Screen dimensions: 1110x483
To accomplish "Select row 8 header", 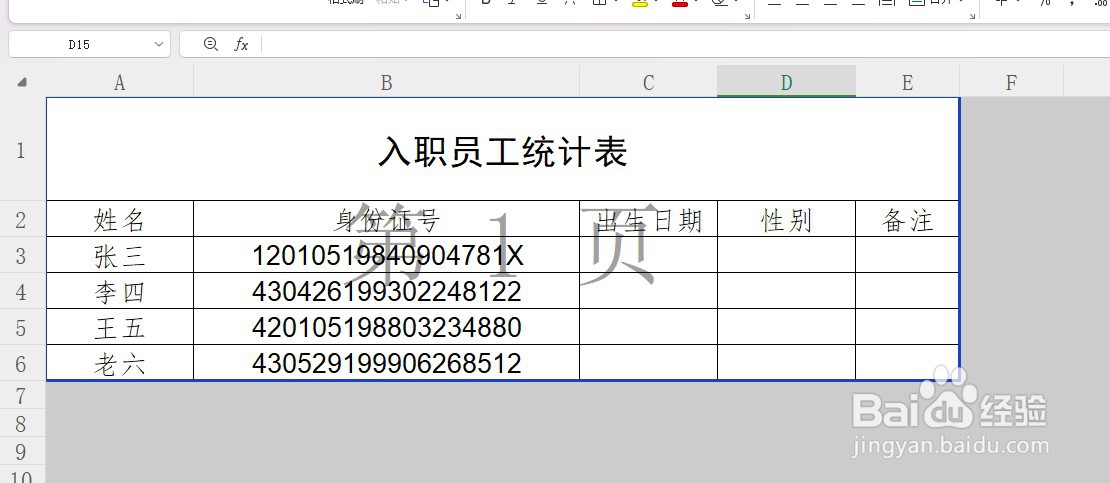I will [21, 424].
